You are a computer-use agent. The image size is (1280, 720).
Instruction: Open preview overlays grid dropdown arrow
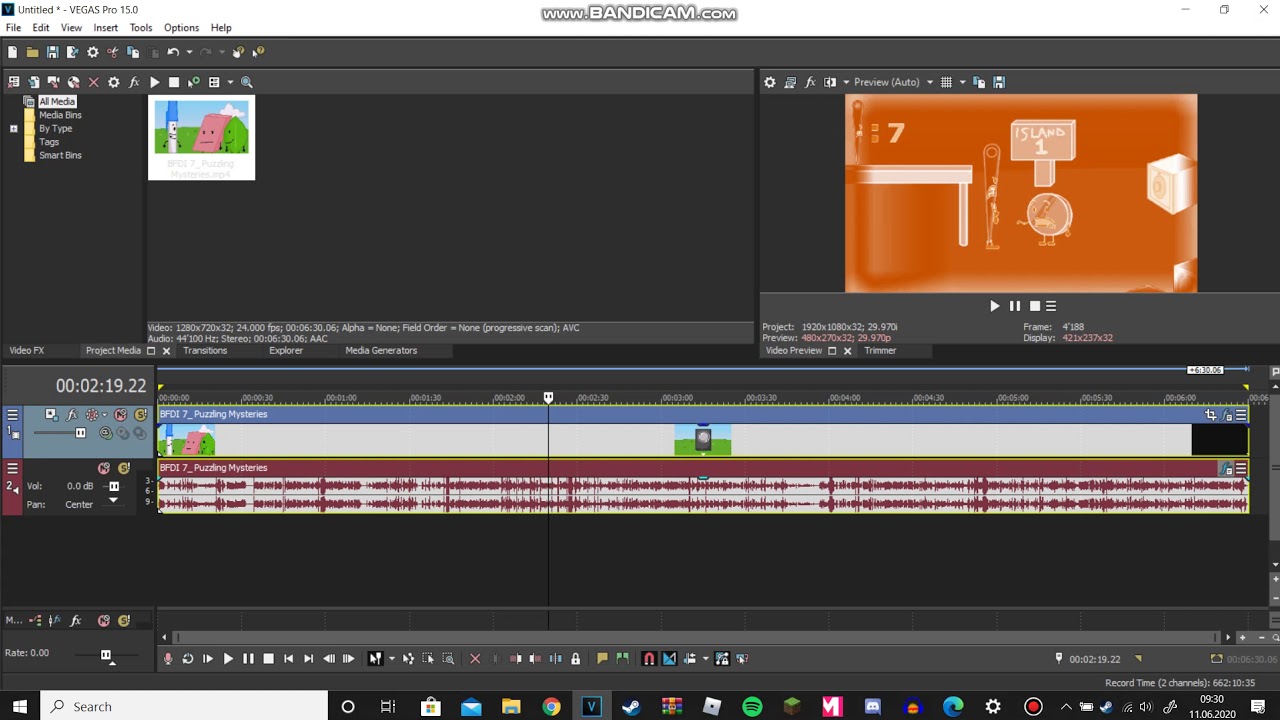(x=962, y=82)
